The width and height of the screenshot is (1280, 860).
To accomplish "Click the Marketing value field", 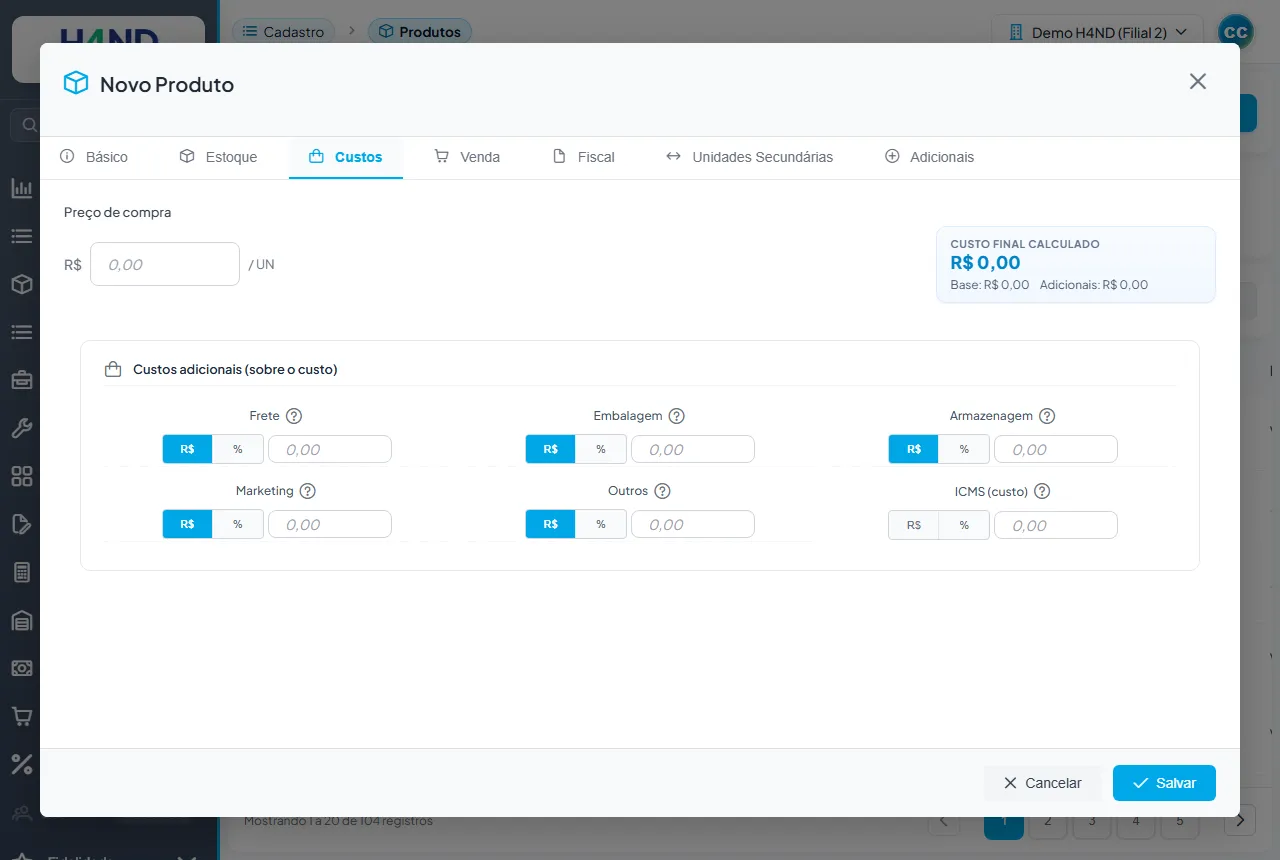I will (330, 524).
